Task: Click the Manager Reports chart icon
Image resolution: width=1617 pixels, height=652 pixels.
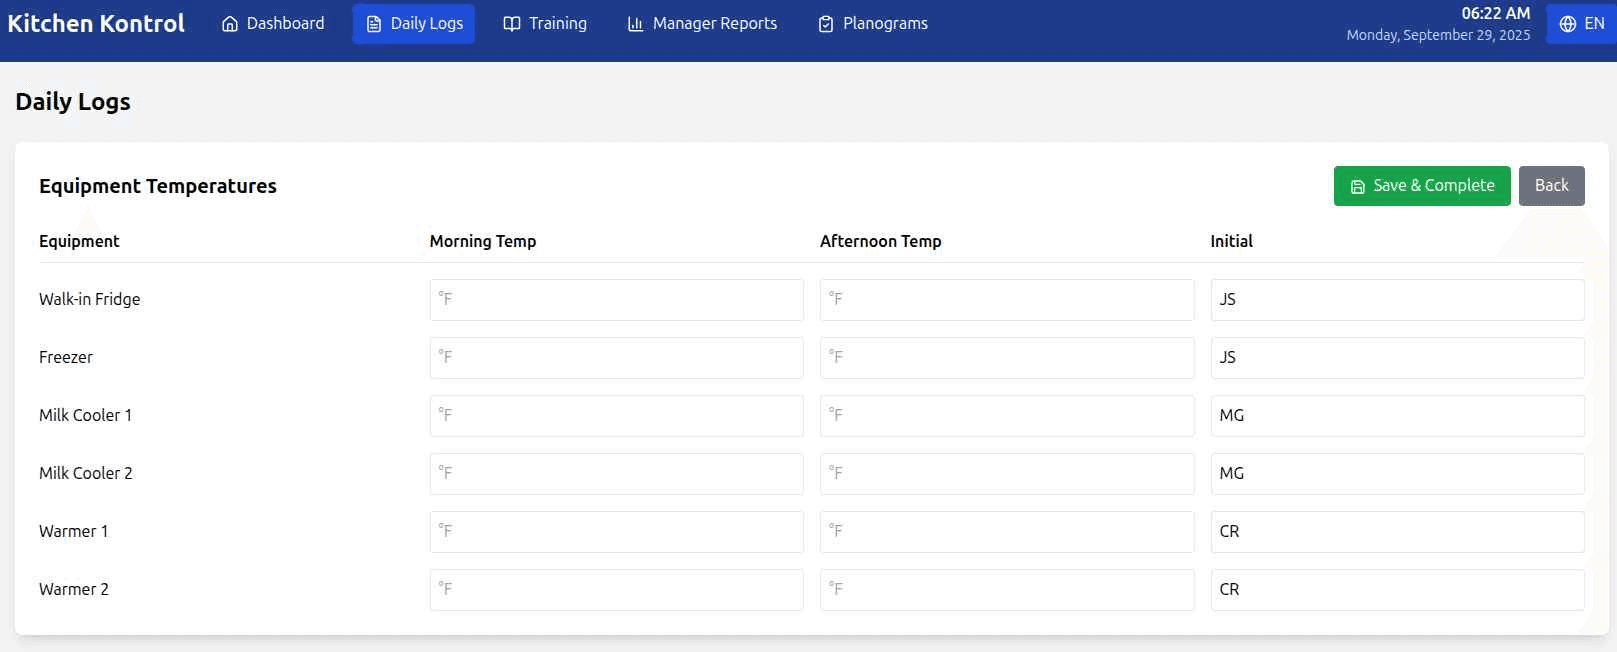Action: point(635,24)
